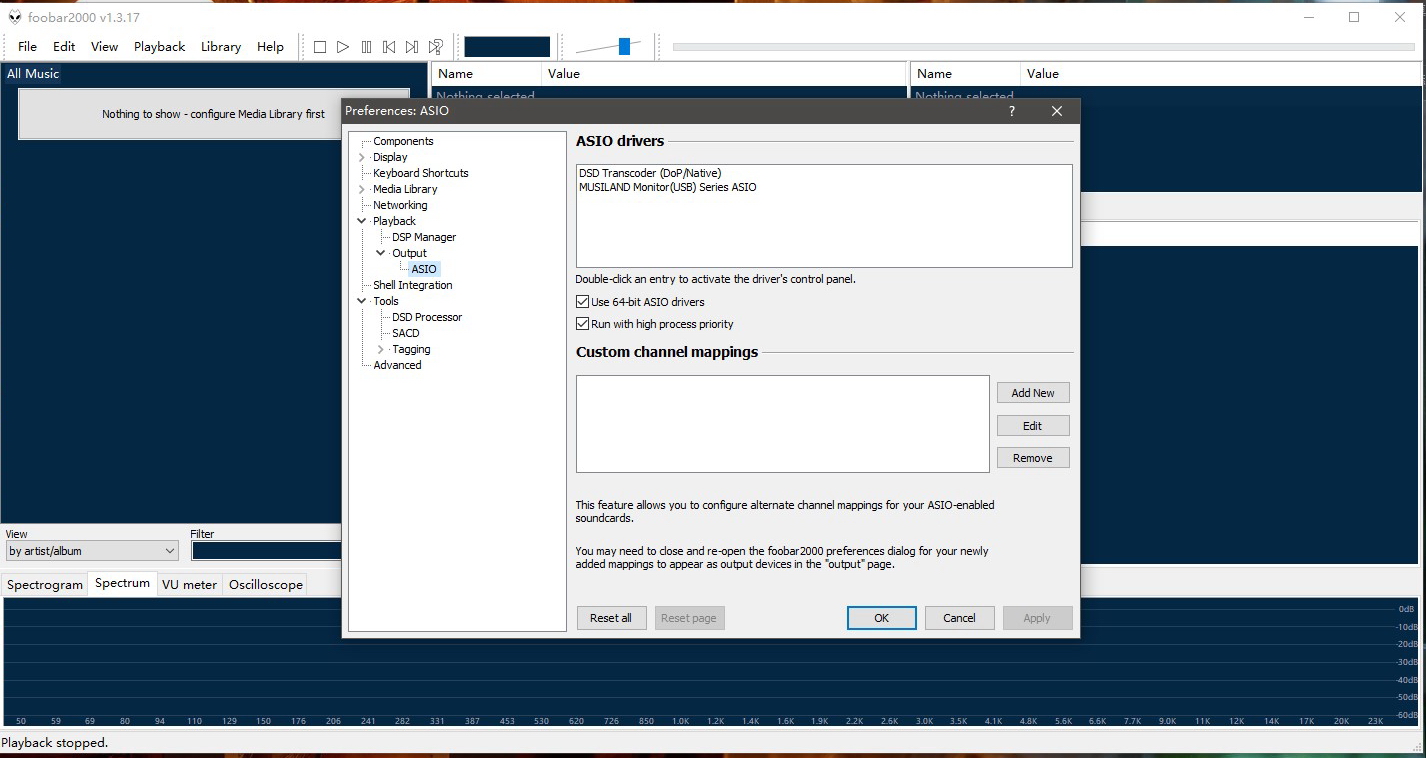Disable Run with high process priority
This screenshot has height=758, width=1426.
583,324
